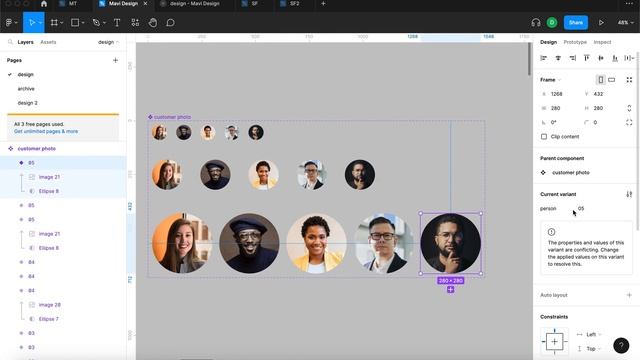Open the person variant value 05 dropdown
This screenshot has height=360, width=640.
pyautogui.click(x=581, y=209)
